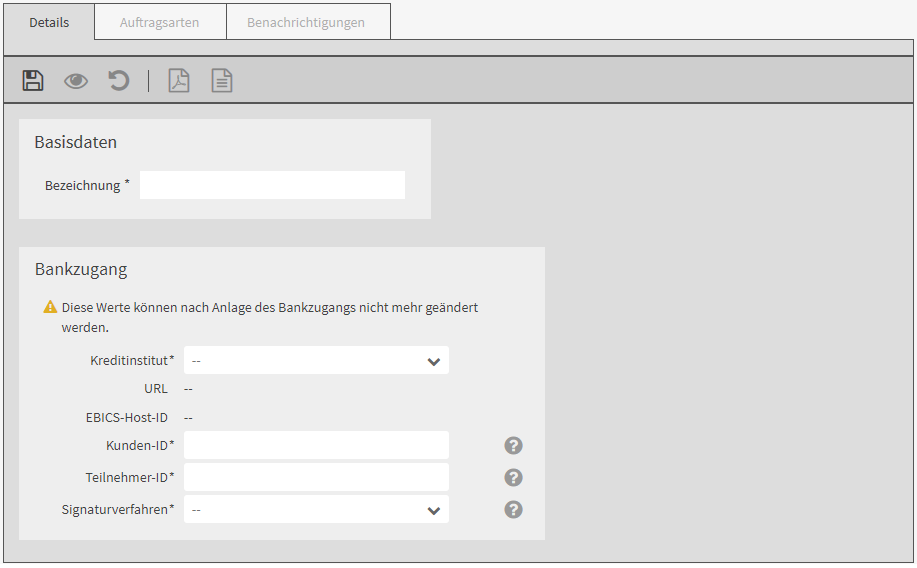Viewport: 917px width, 568px height.
Task: Click the Basisdaten heading
Action: coord(75,142)
